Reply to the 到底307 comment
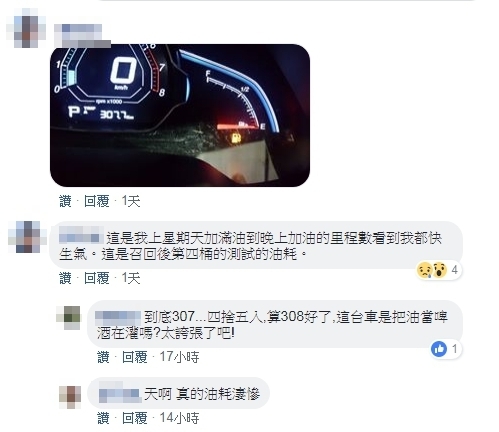 coord(135,357)
